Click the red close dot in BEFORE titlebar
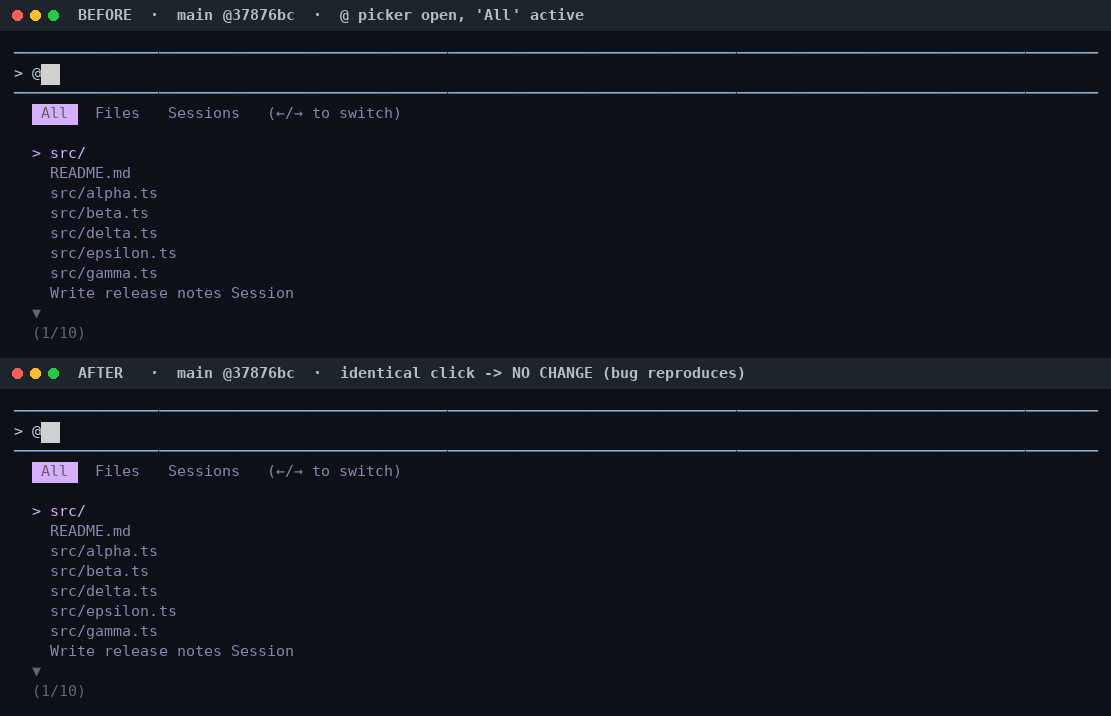Viewport: 1111px width, 716px height. pos(18,16)
